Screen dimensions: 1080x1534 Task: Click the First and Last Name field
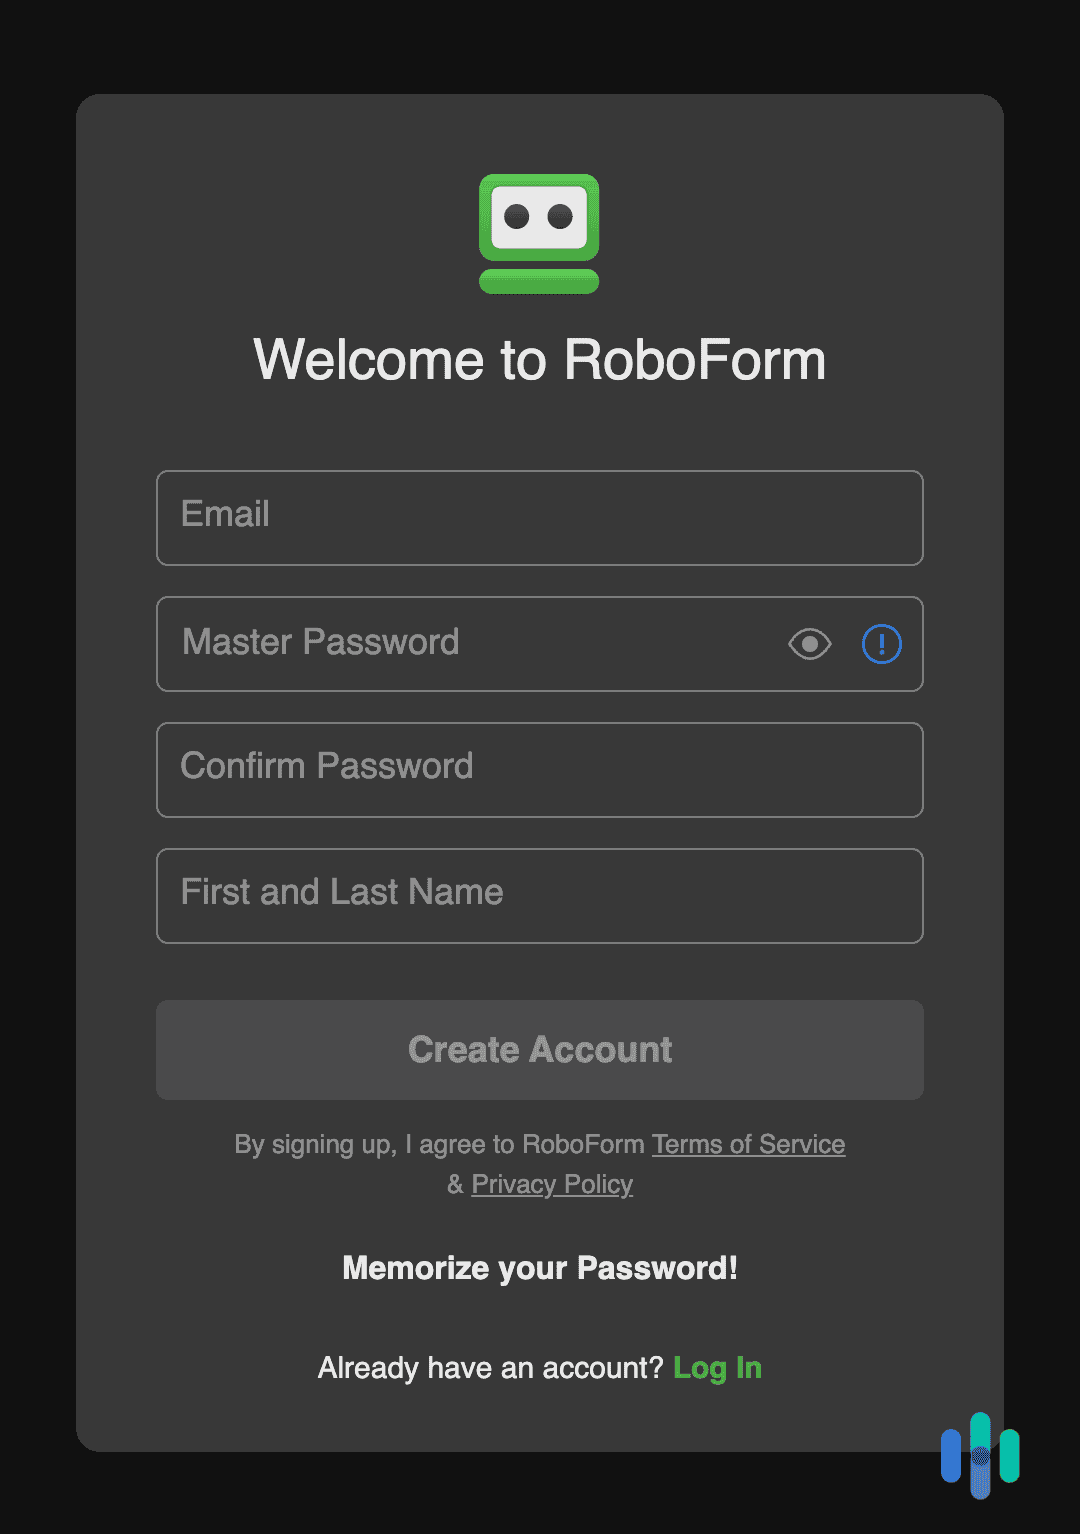tap(539, 895)
